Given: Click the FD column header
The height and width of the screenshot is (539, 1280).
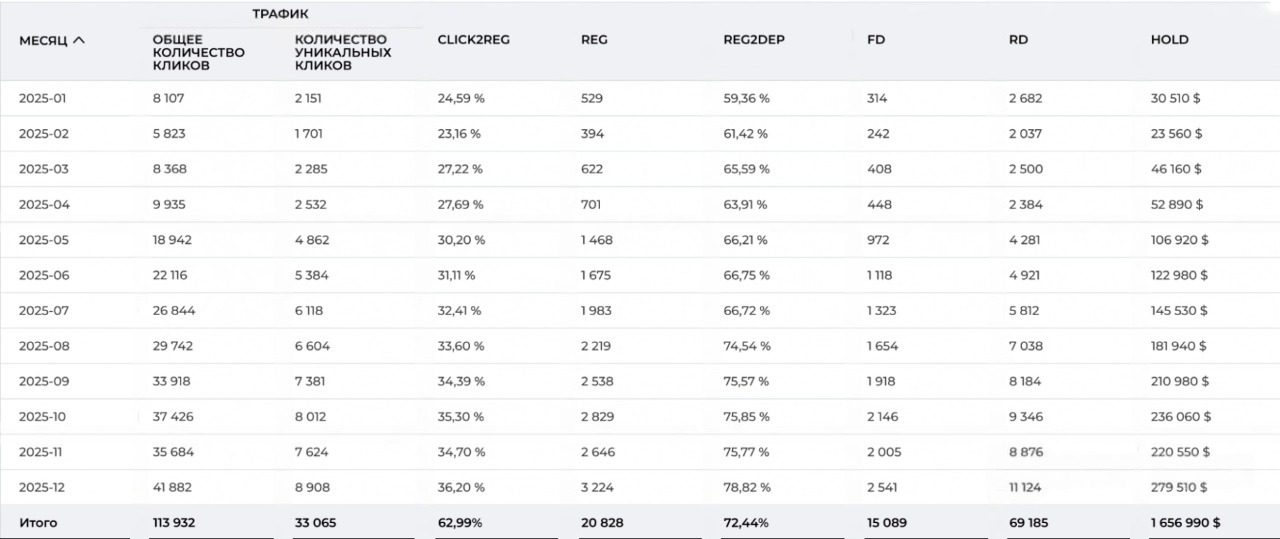Looking at the screenshot, I should point(876,40).
